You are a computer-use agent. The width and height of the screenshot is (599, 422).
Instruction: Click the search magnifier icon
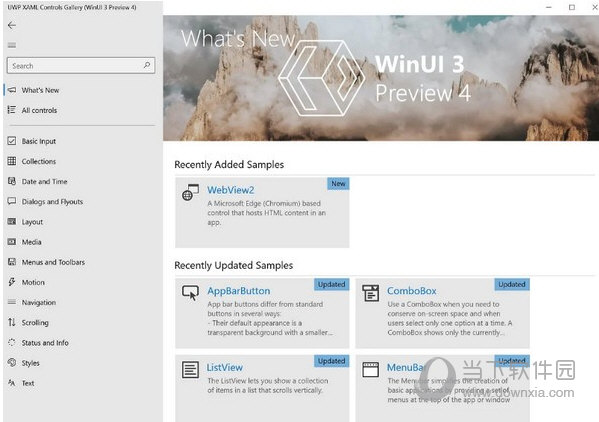[147, 65]
